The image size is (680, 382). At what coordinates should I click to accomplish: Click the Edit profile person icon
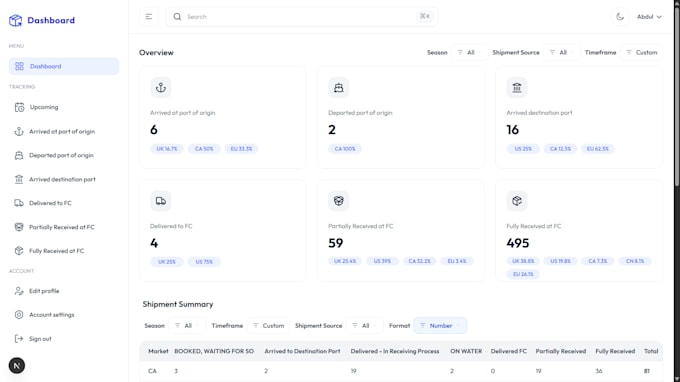click(x=19, y=291)
